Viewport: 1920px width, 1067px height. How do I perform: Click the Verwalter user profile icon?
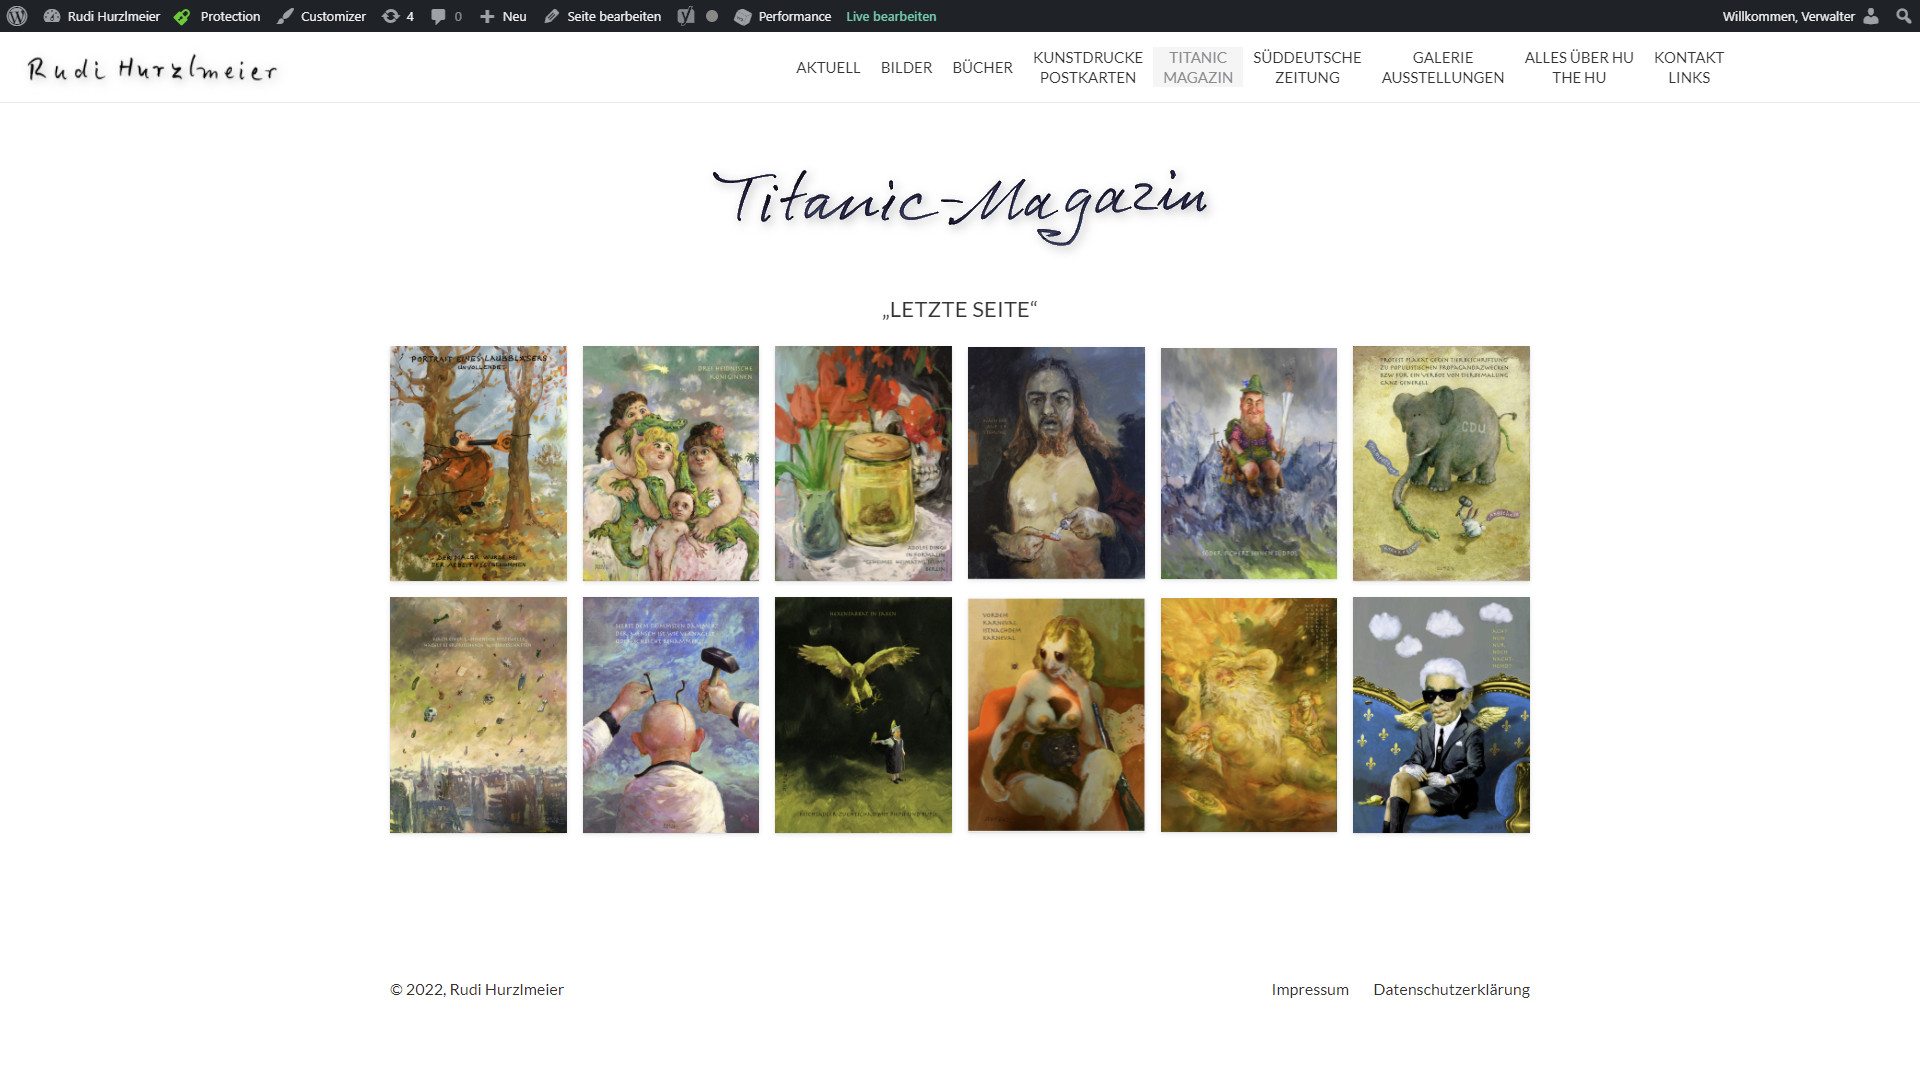click(x=1871, y=16)
